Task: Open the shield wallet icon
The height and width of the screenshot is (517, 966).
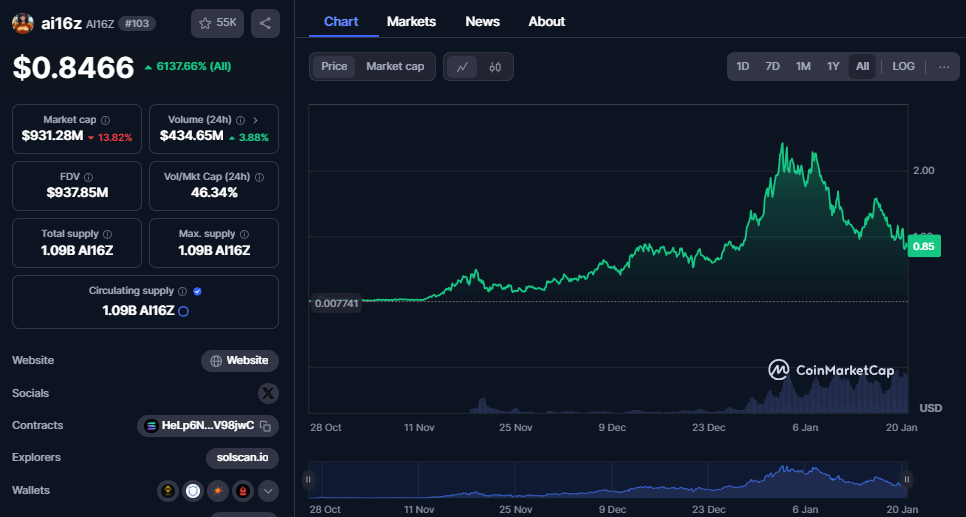Action: click(194, 491)
